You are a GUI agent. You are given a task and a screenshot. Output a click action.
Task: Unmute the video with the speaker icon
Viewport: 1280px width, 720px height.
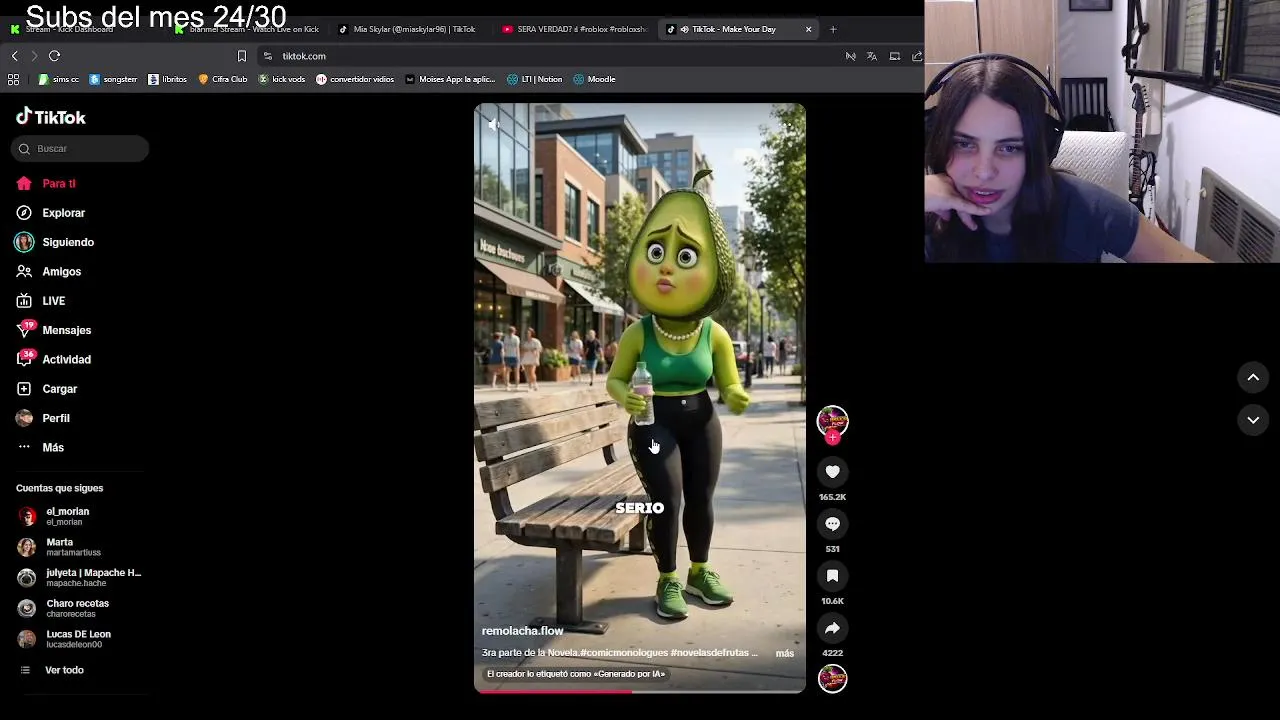tap(493, 124)
